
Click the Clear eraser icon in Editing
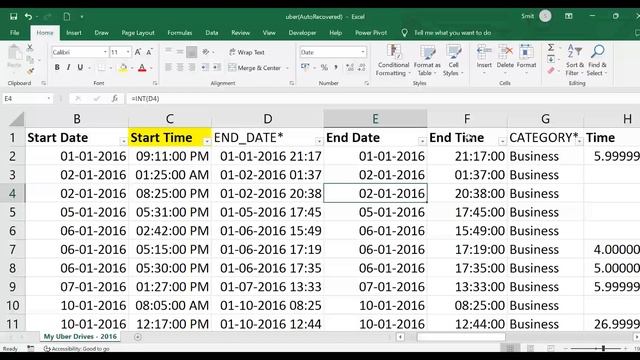[551, 71]
